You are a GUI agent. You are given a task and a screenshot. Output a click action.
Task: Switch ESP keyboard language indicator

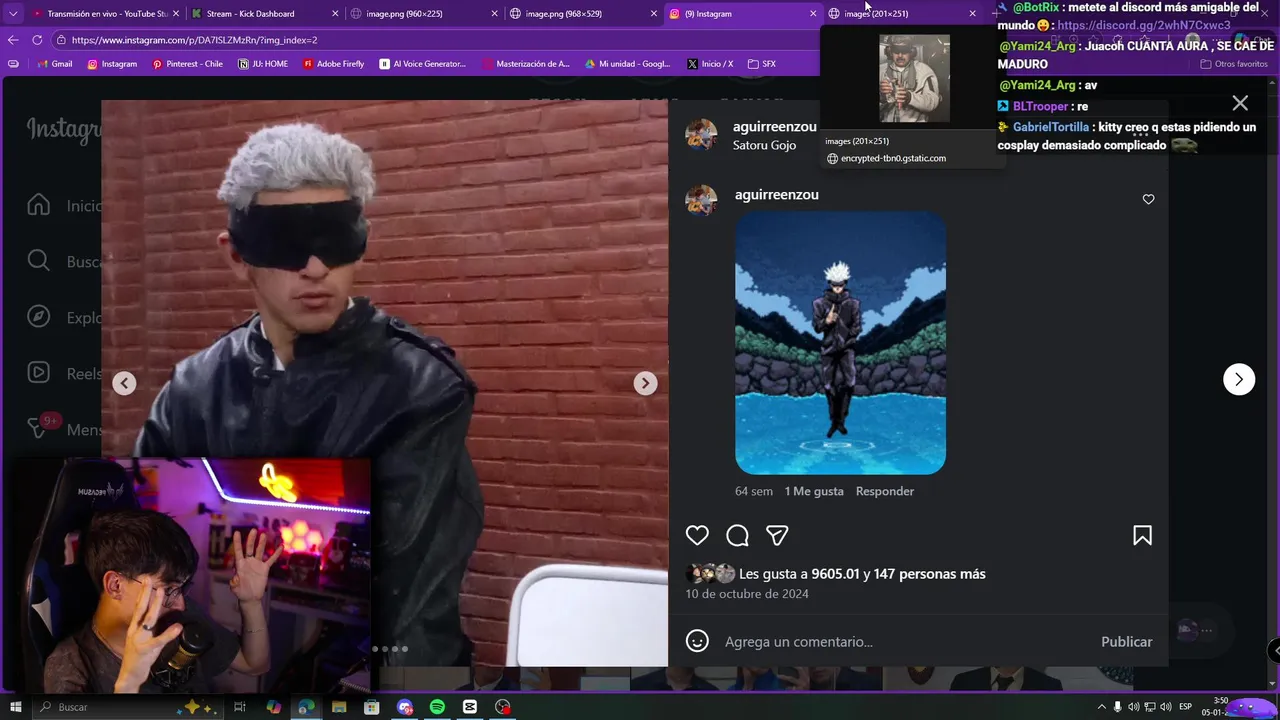pyautogui.click(x=1186, y=707)
